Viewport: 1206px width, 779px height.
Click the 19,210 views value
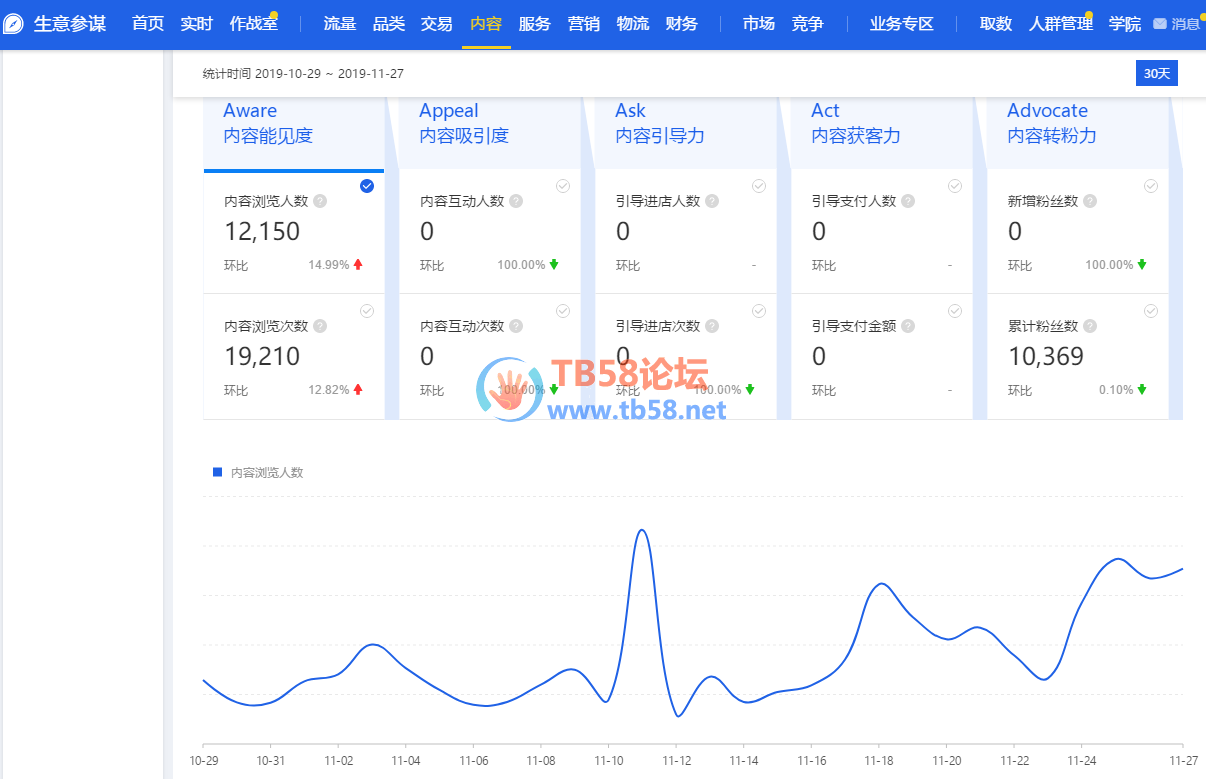(262, 356)
